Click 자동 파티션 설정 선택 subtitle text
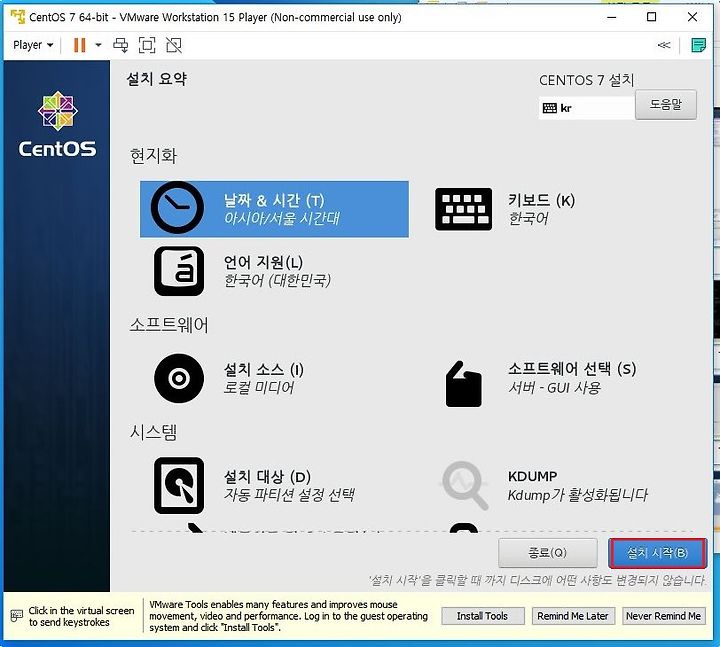This screenshot has height=647, width=720. click(x=289, y=495)
